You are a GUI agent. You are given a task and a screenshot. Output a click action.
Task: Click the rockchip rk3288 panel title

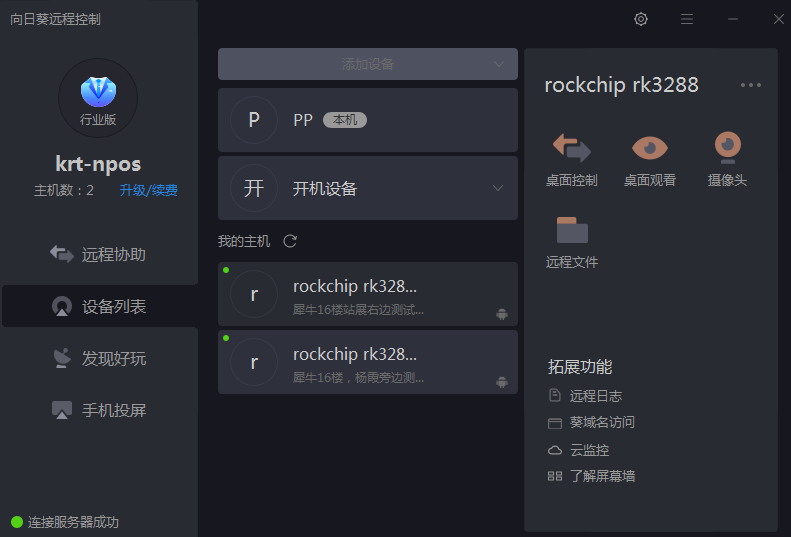pos(622,85)
